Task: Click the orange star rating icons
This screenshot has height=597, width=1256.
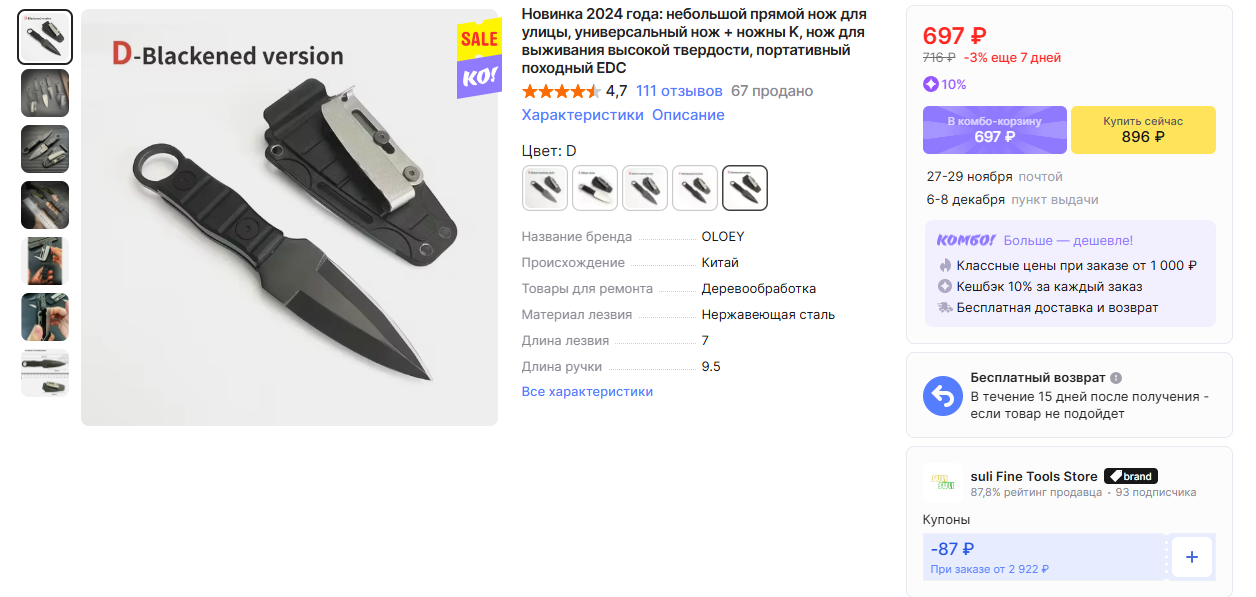Action: [x=561, y=91]
